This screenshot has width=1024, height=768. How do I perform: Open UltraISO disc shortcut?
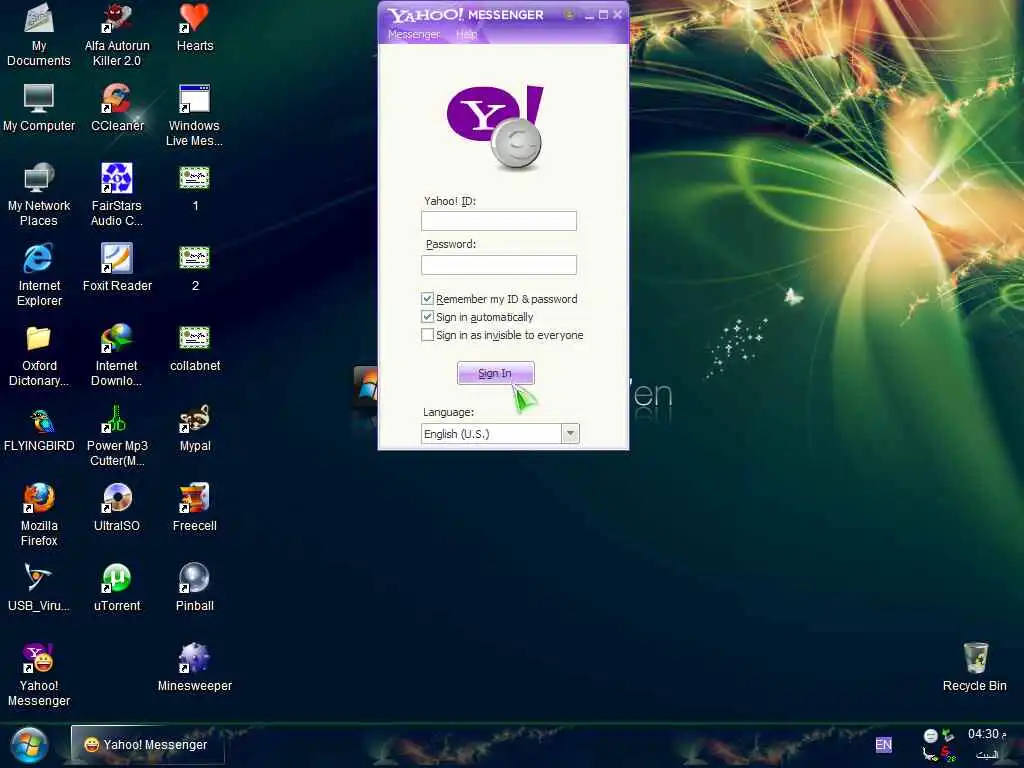pyautogui.click(x=117, y=508)
